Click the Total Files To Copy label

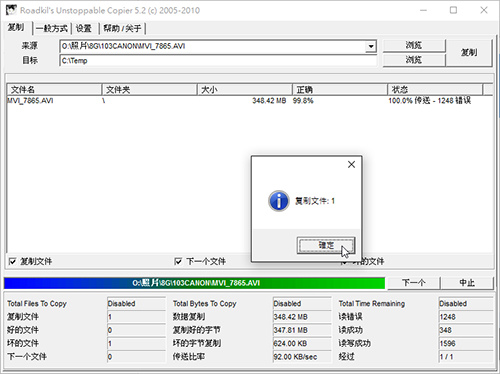tap(37, 304)
